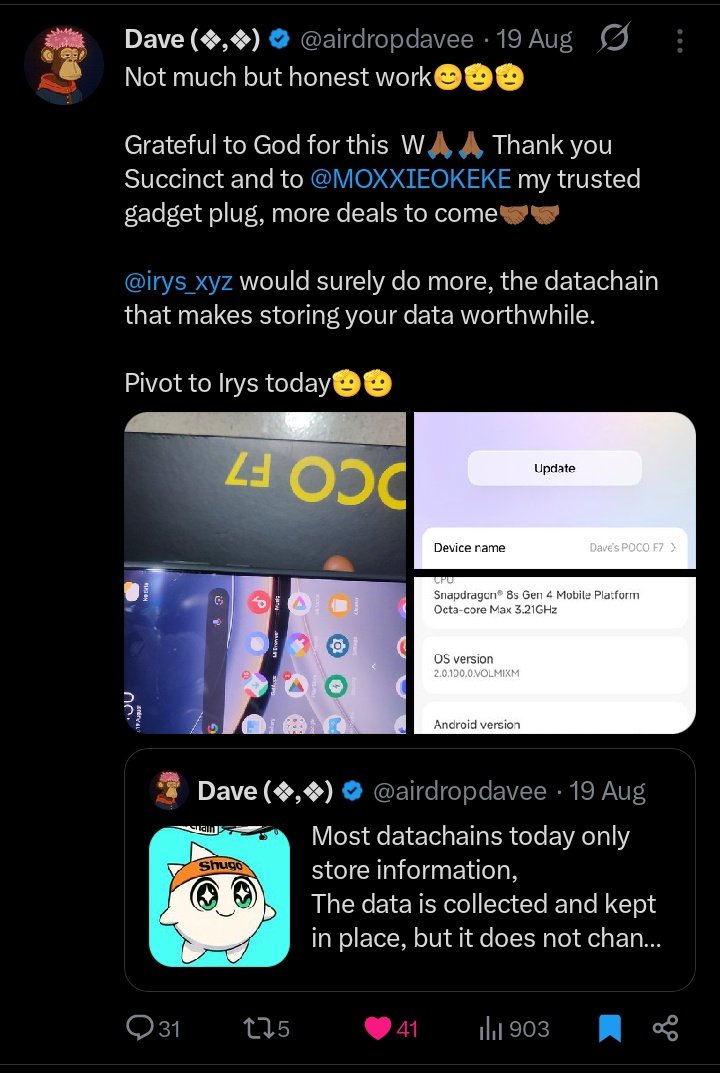This screenshot has width=720, height=1073.
Task: Open the Snapdragon CPU specs screenshot
Action: click(x=555, y=655)
